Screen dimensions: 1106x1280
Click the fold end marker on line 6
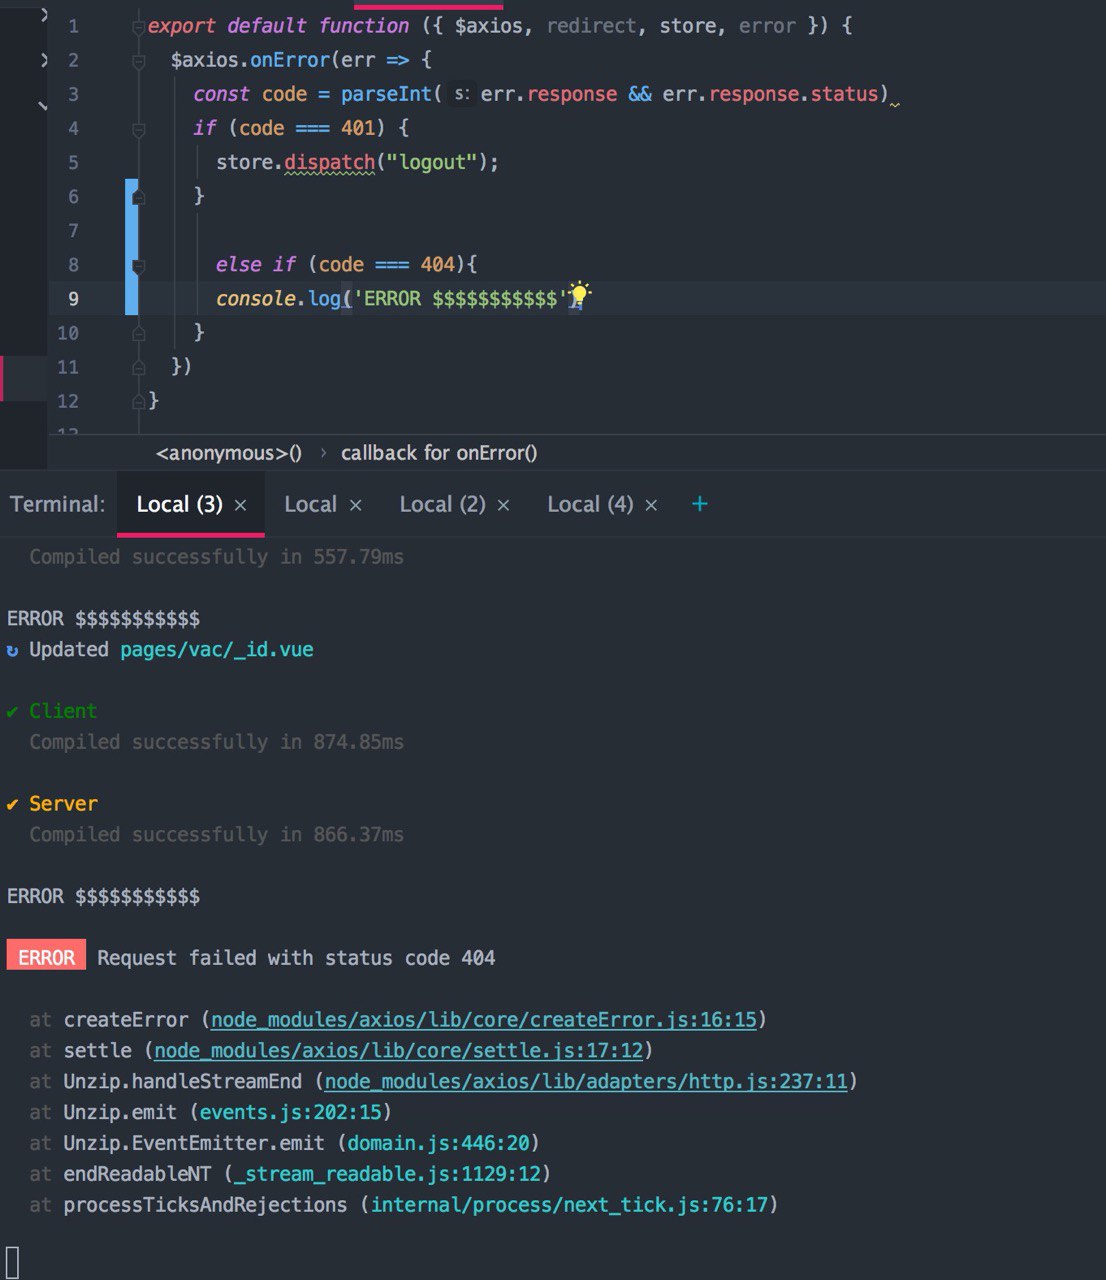point(138,197)
